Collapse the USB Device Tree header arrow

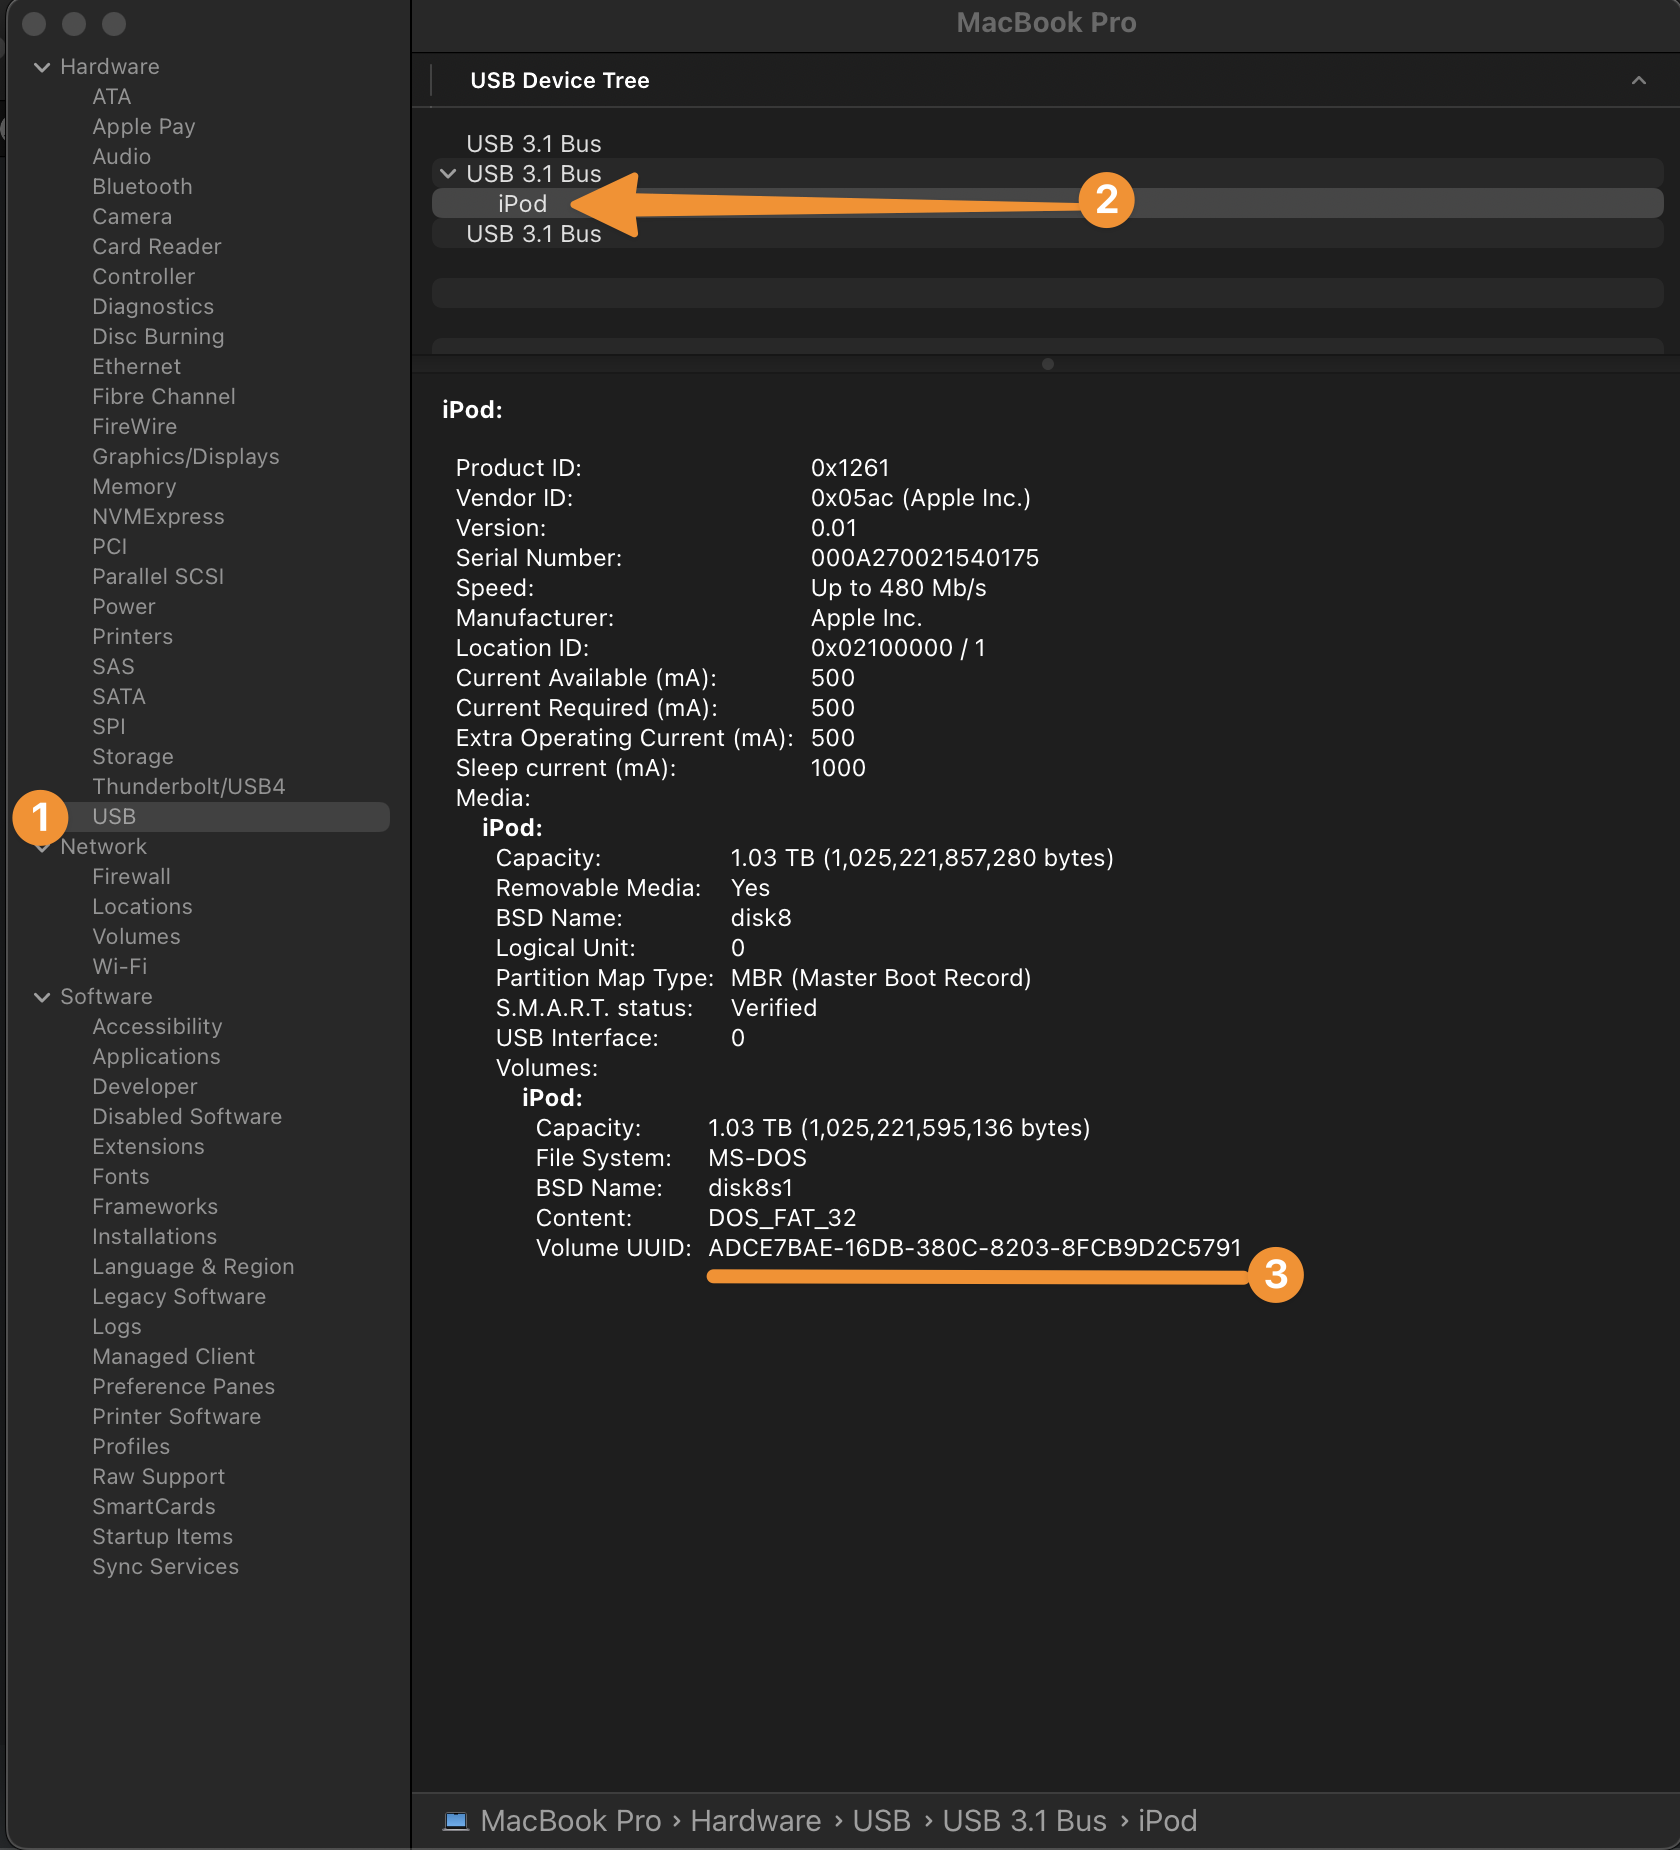point(1639,80)
